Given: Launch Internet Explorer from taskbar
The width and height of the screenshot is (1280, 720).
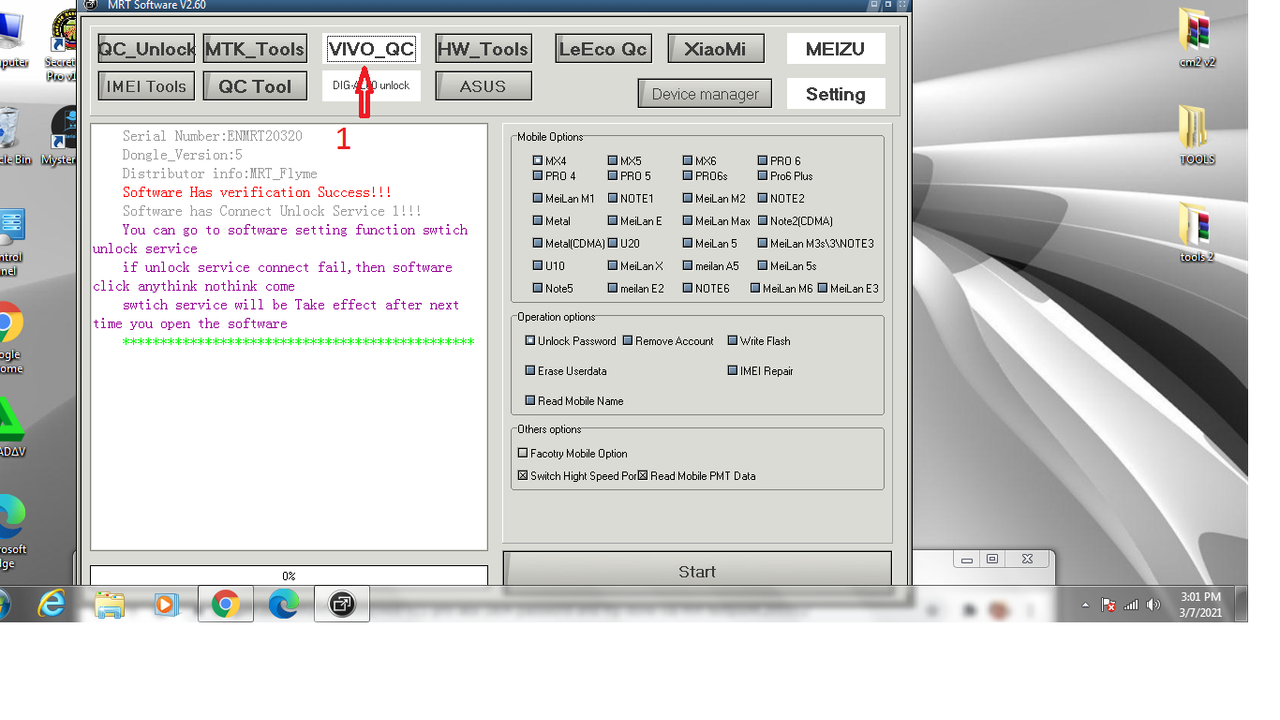Looking at the screenshot, I should click(x=51, y=604).
